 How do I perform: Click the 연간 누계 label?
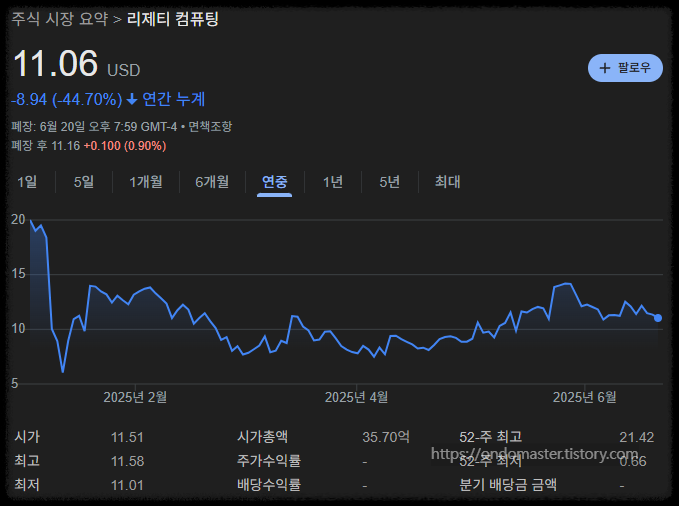pos(174,100)
